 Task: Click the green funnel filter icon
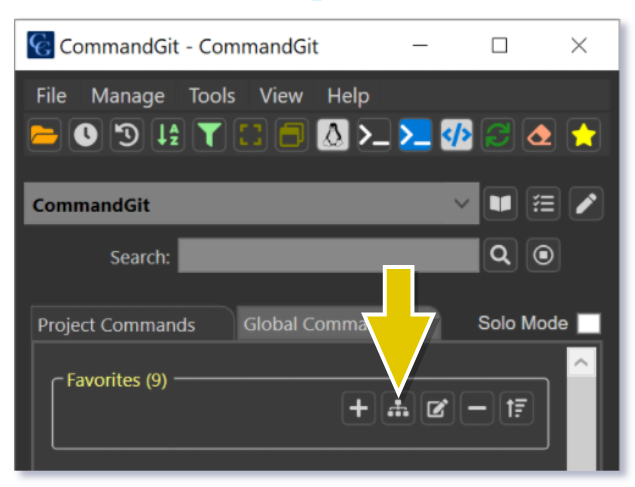coord(208,135)
